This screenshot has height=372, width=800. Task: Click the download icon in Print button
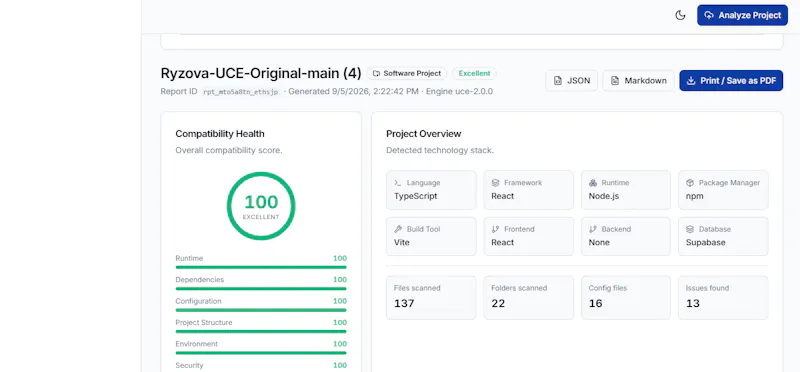(x=691, y=81)
